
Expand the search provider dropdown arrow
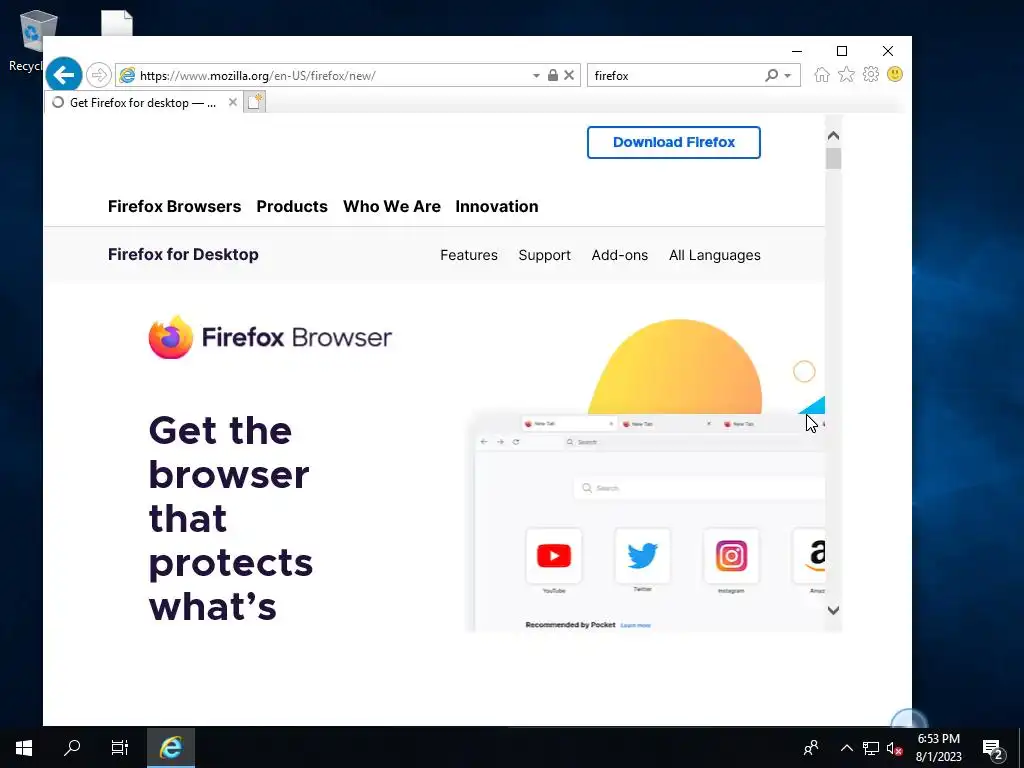[x=788, y=76]
